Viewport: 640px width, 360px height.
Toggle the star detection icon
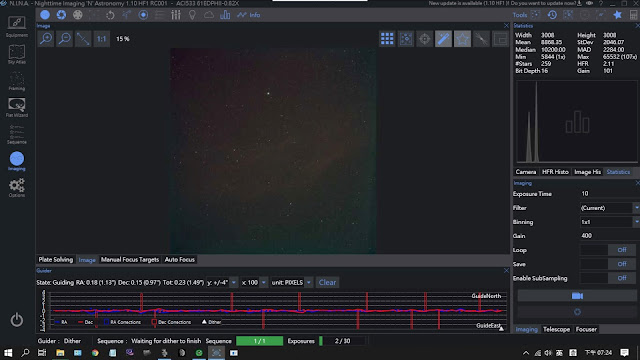[x=462, y=39]
